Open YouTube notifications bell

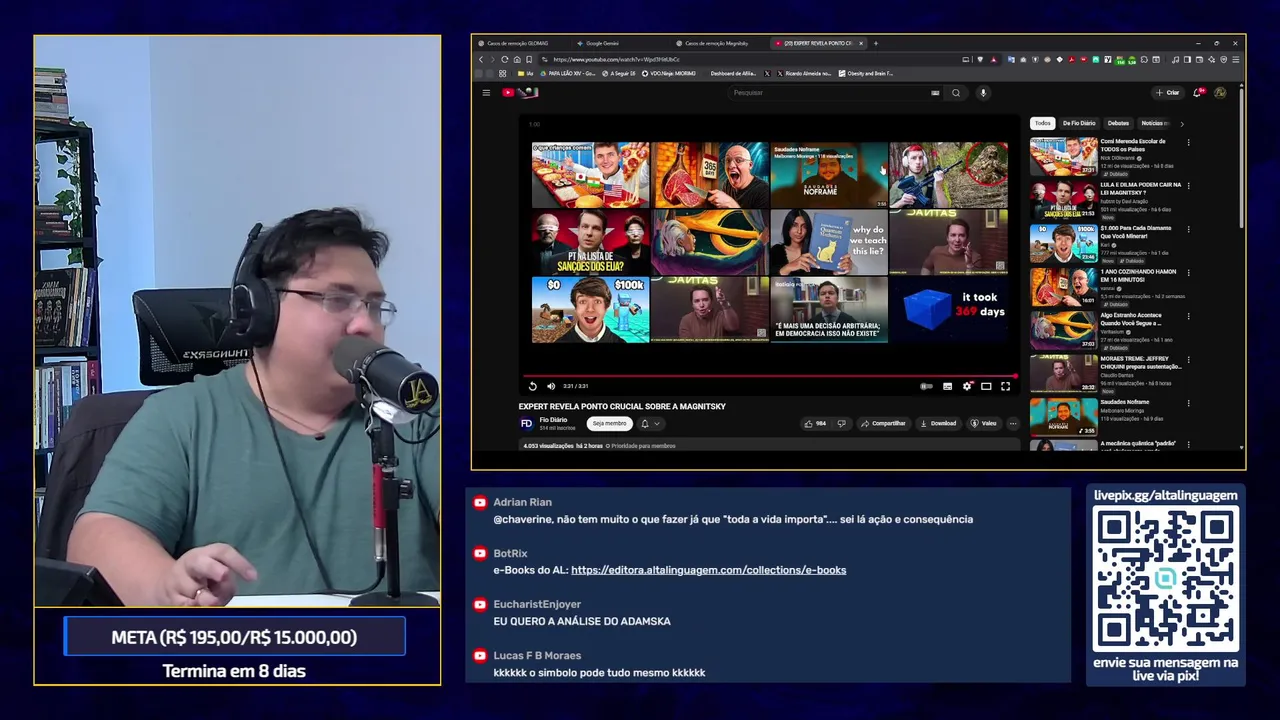(x=1198, y=93)
